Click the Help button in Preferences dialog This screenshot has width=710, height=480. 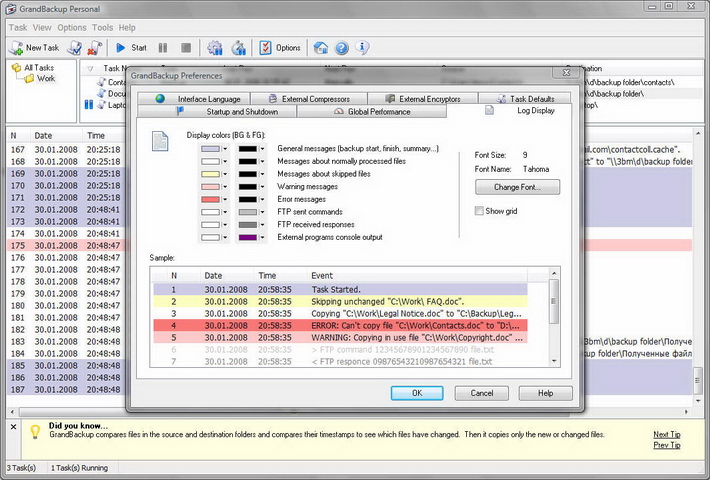(x=545, y=393)
